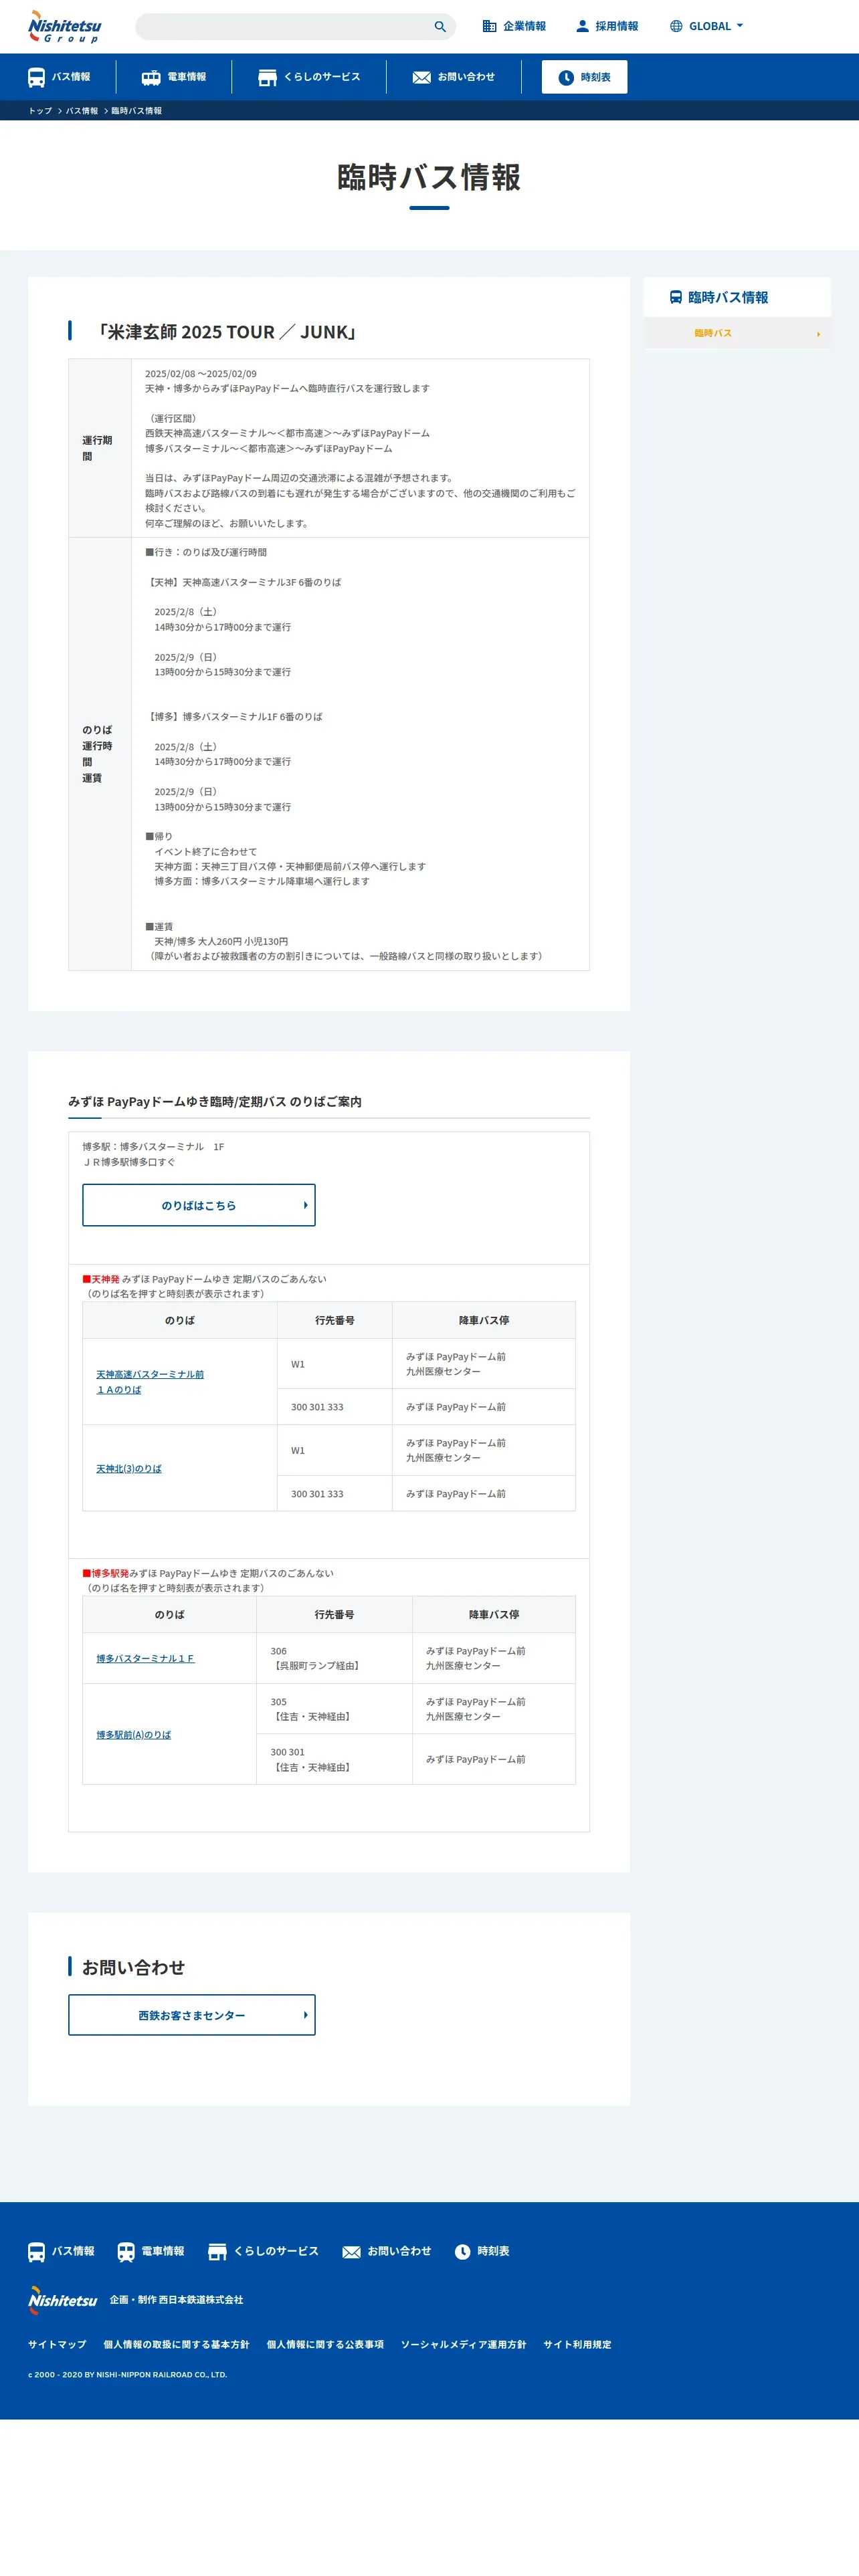Click the footer shop icon
The width and height of the screenshot is (859, 2576).
tap(217, 2252)
